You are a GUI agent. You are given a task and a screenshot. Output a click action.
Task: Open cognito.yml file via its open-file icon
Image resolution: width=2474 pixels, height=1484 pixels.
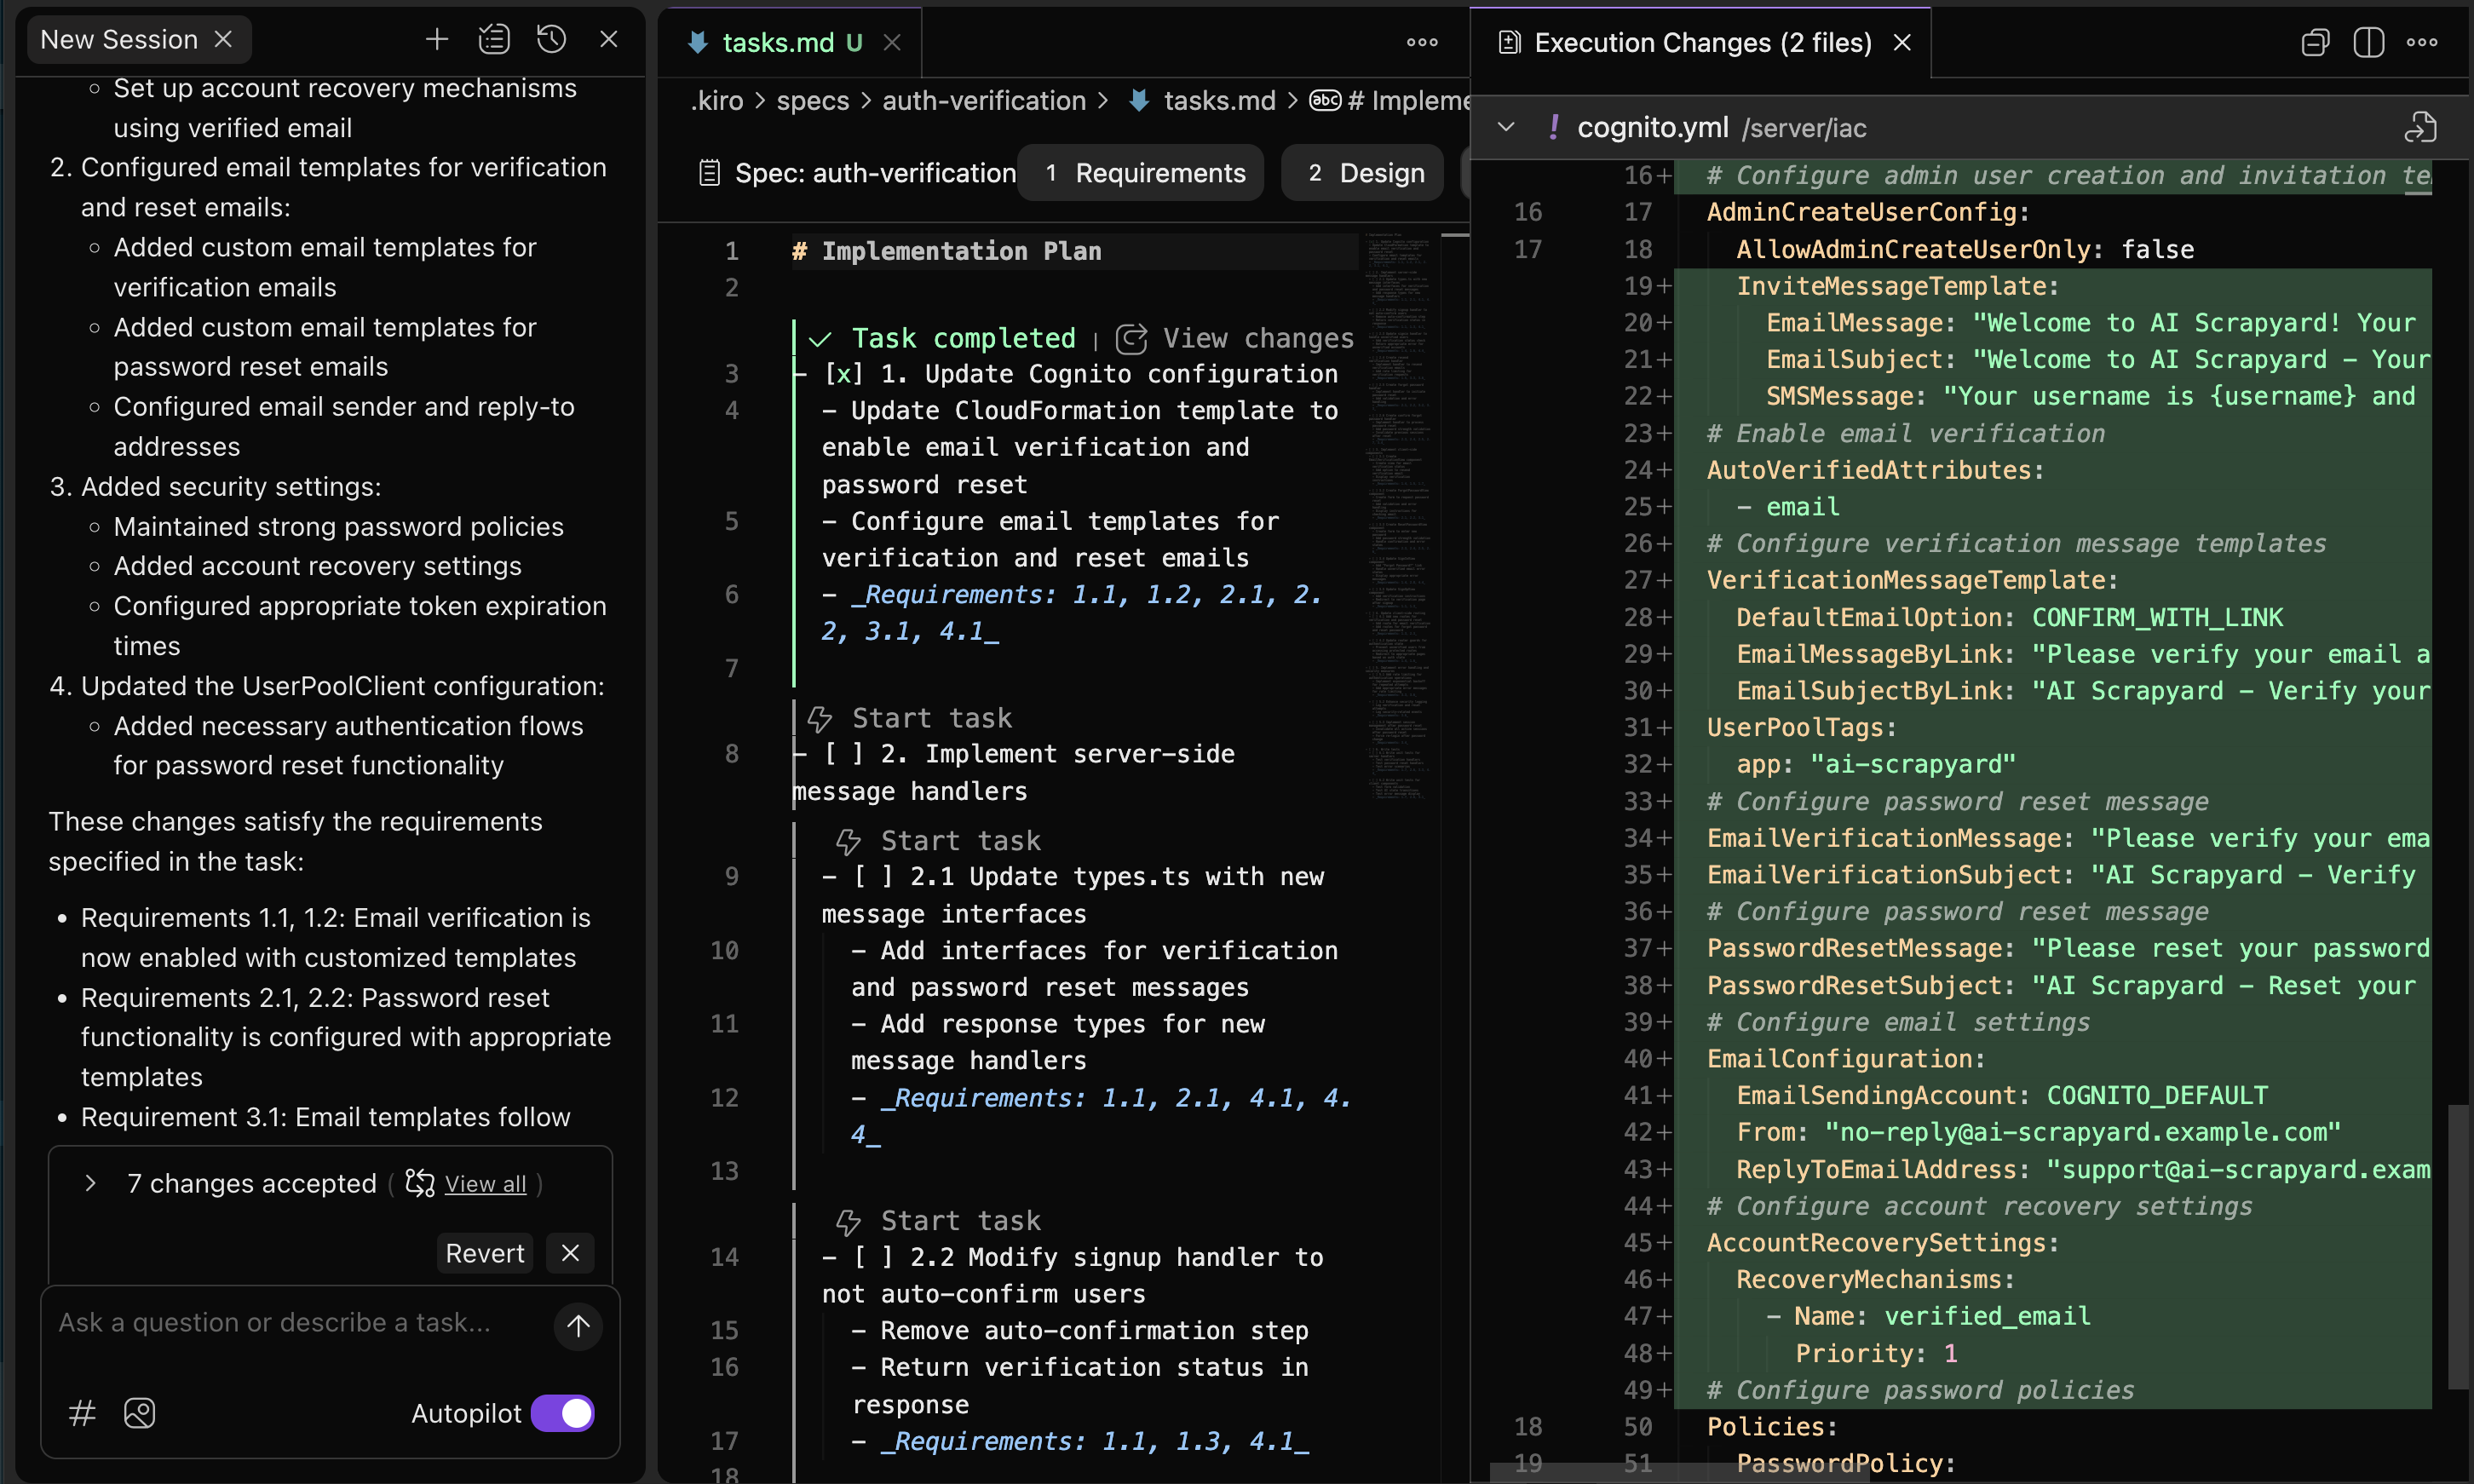click(2420, 127)
